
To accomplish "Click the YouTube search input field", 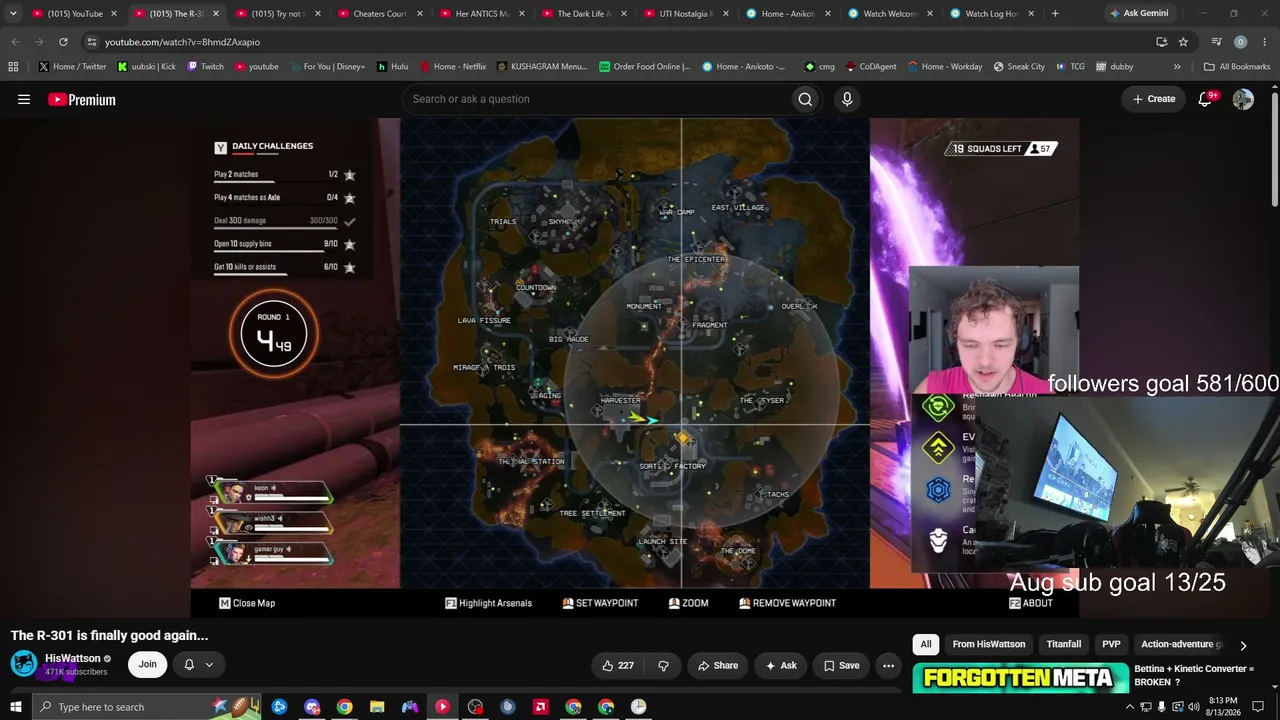I will pyautogui.click(x=595, y=99).
